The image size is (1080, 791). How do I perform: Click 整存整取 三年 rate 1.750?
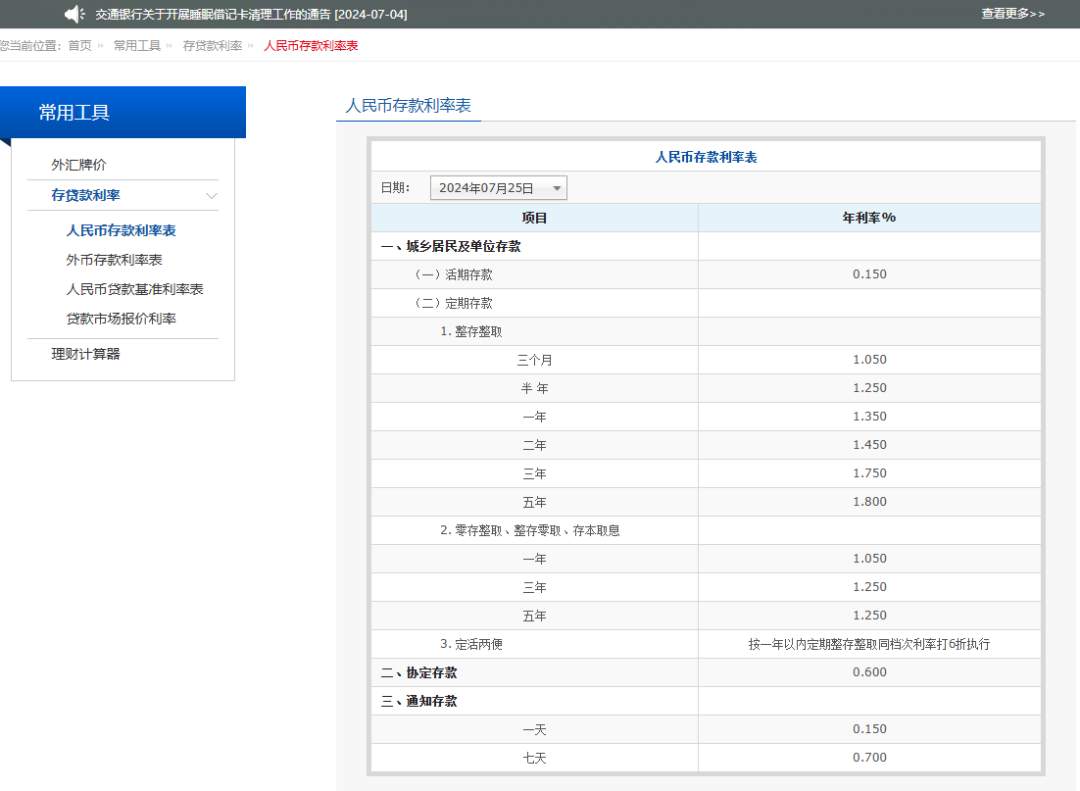[870, 473]
